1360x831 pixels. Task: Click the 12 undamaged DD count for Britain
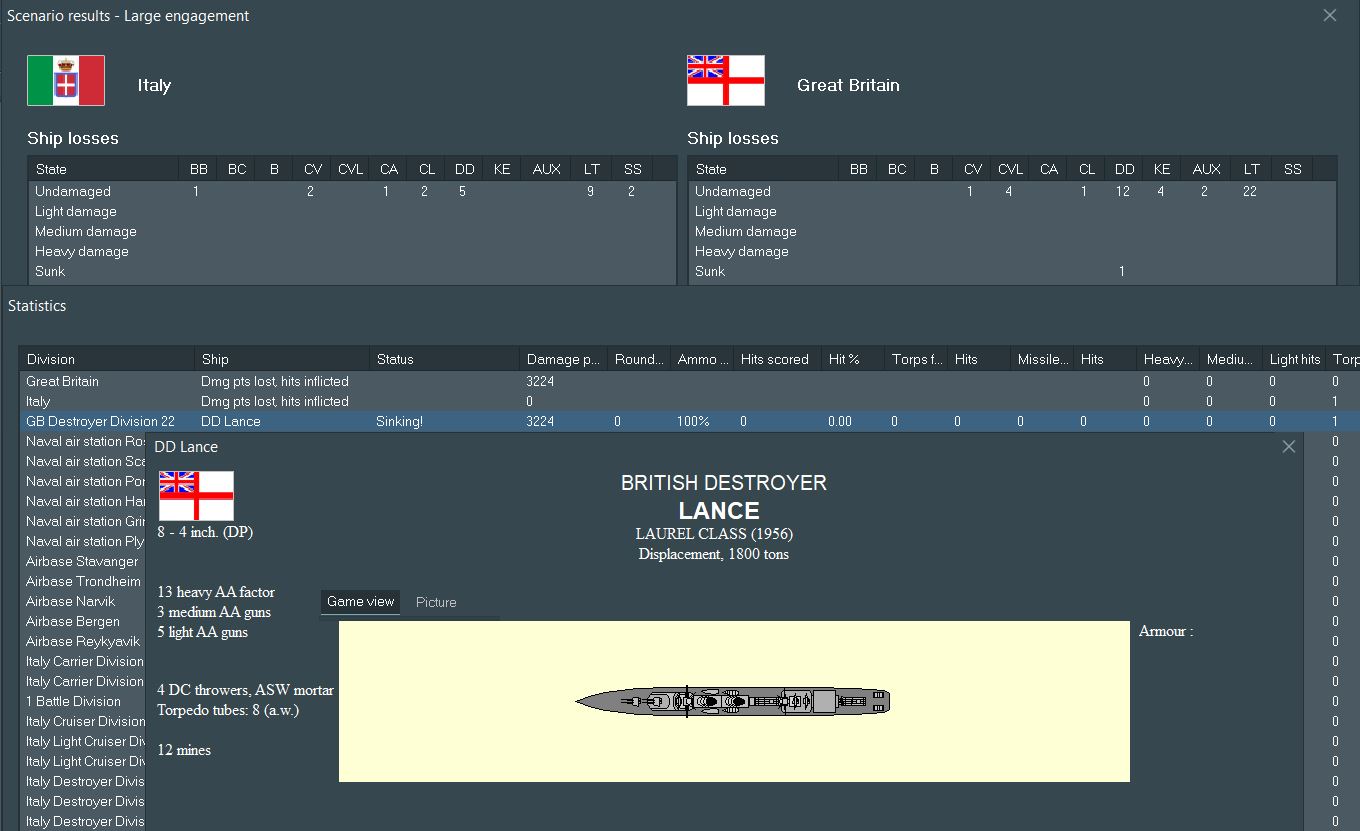1123,191
